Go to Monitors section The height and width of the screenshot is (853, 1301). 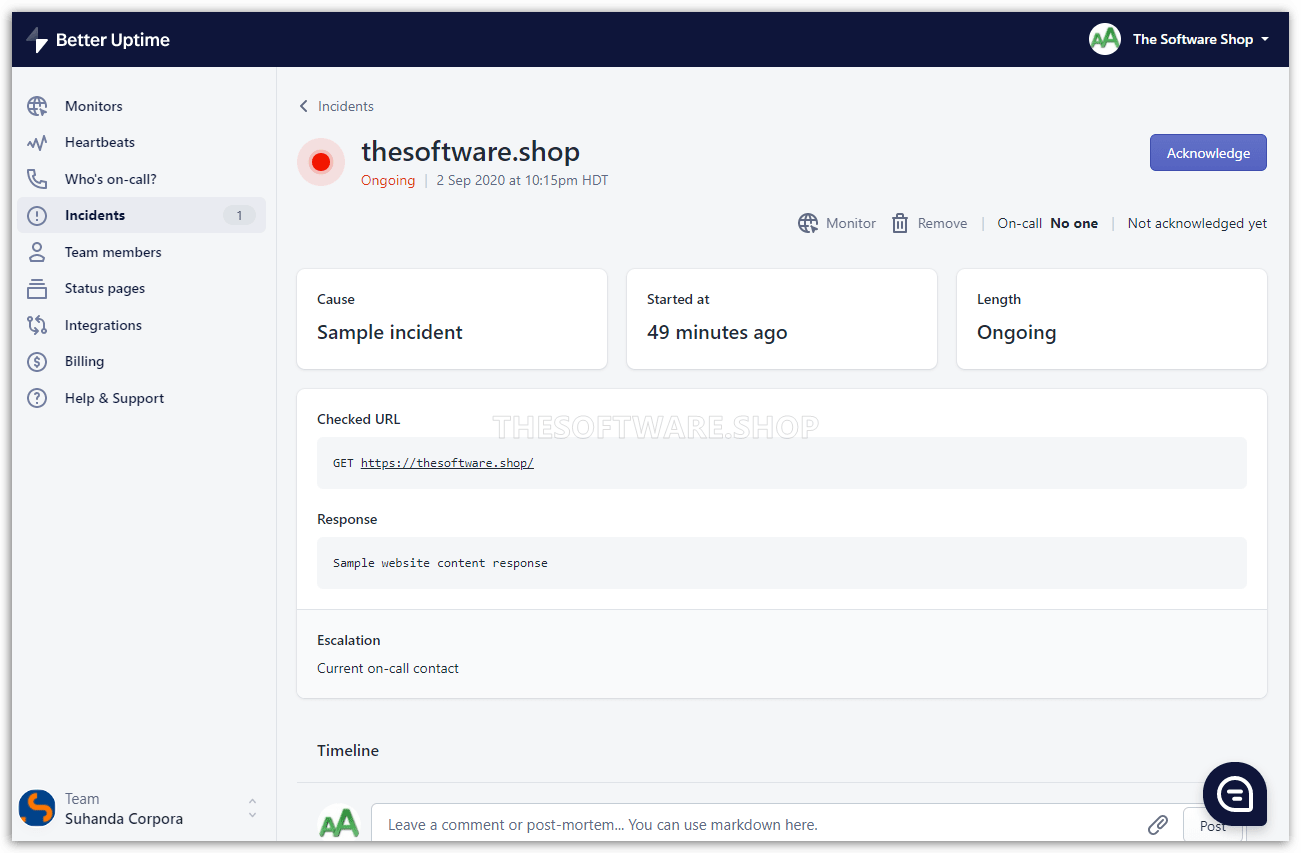94,106
